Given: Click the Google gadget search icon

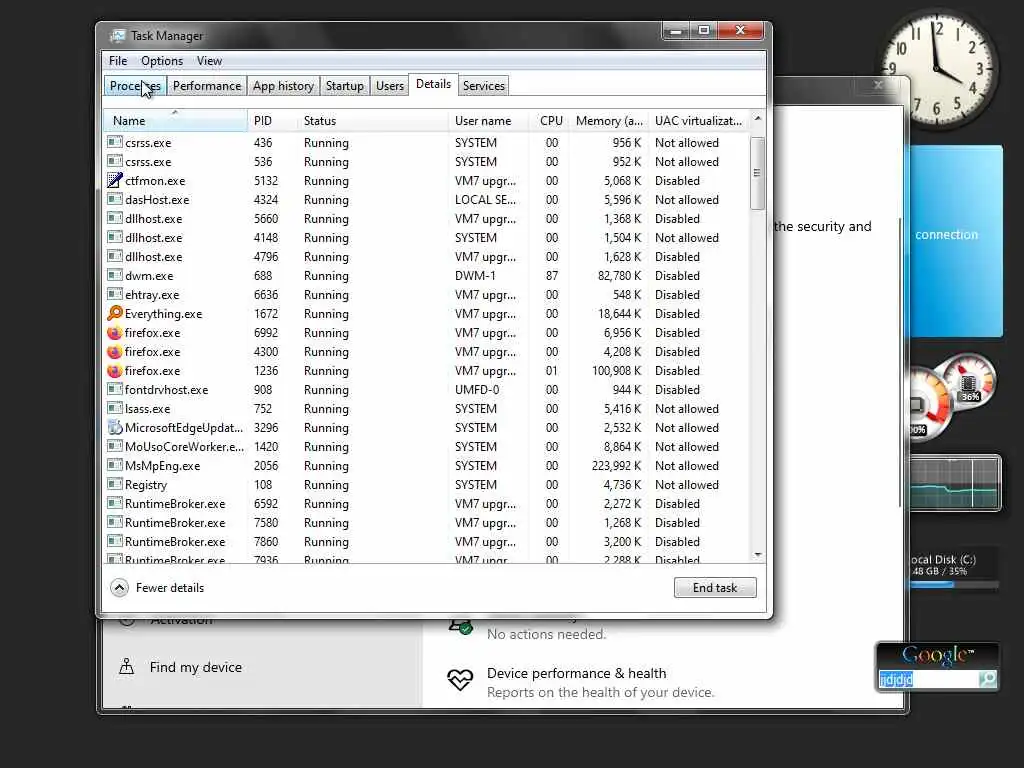Looking at the screenshot, I should 987,679.
